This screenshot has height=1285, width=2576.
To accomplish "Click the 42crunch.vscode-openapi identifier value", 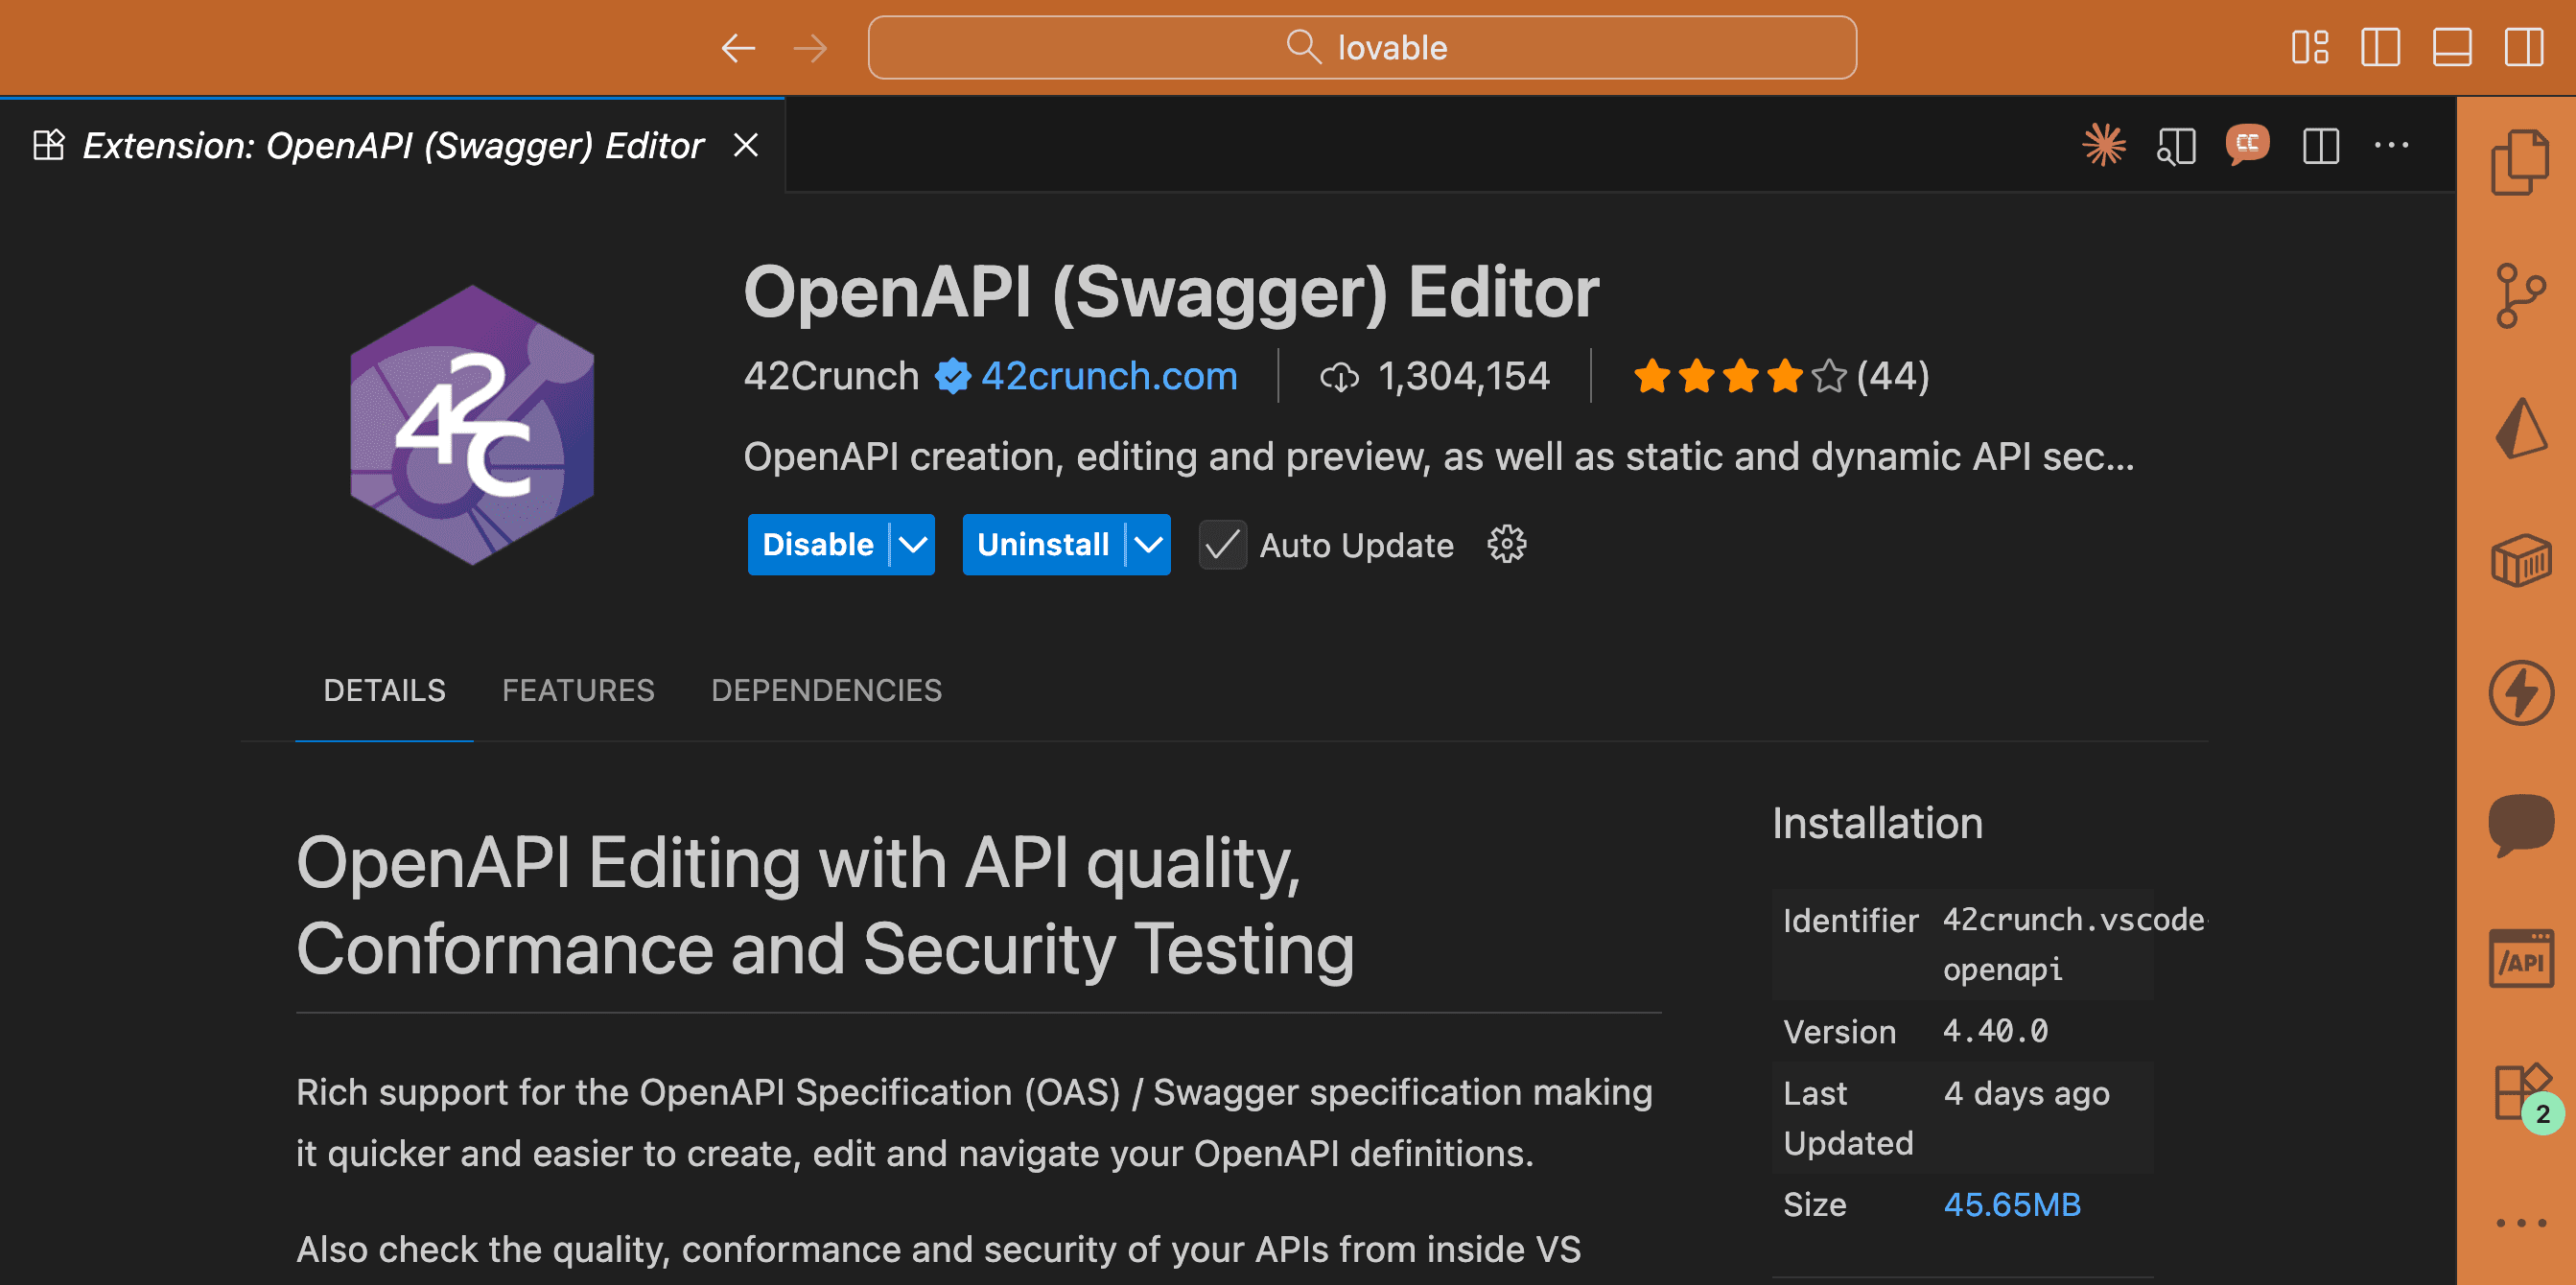I will click(x=2073, y=944).
